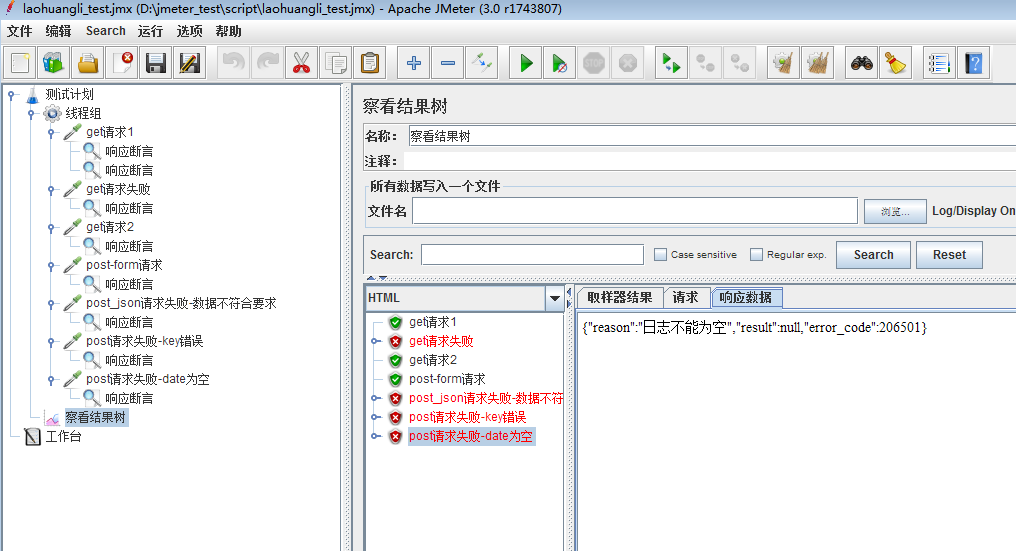This screenshot has height=551, width=1016.
Task: Click the Reset button
Action: 949,255
